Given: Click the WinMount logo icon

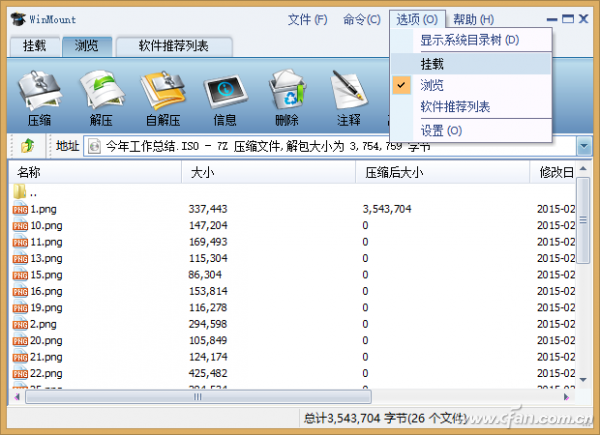Looking at the screenshot, I should (18, 19).
